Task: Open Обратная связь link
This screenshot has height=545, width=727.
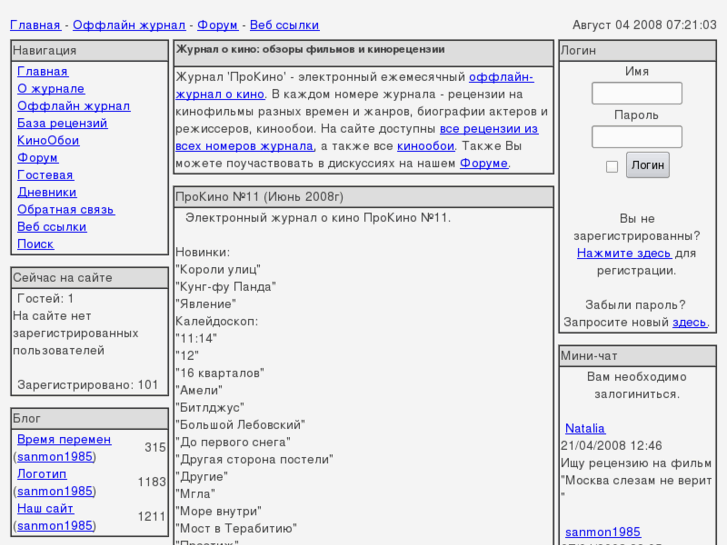Action: (66, 209)
